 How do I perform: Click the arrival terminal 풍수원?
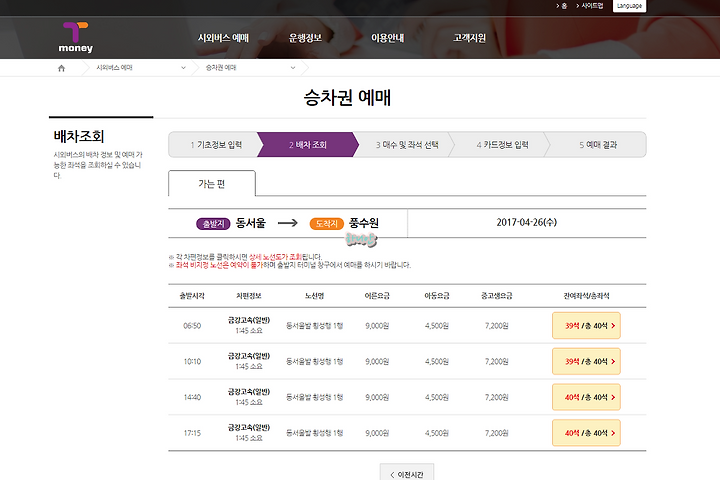click(x=364, y=223)
